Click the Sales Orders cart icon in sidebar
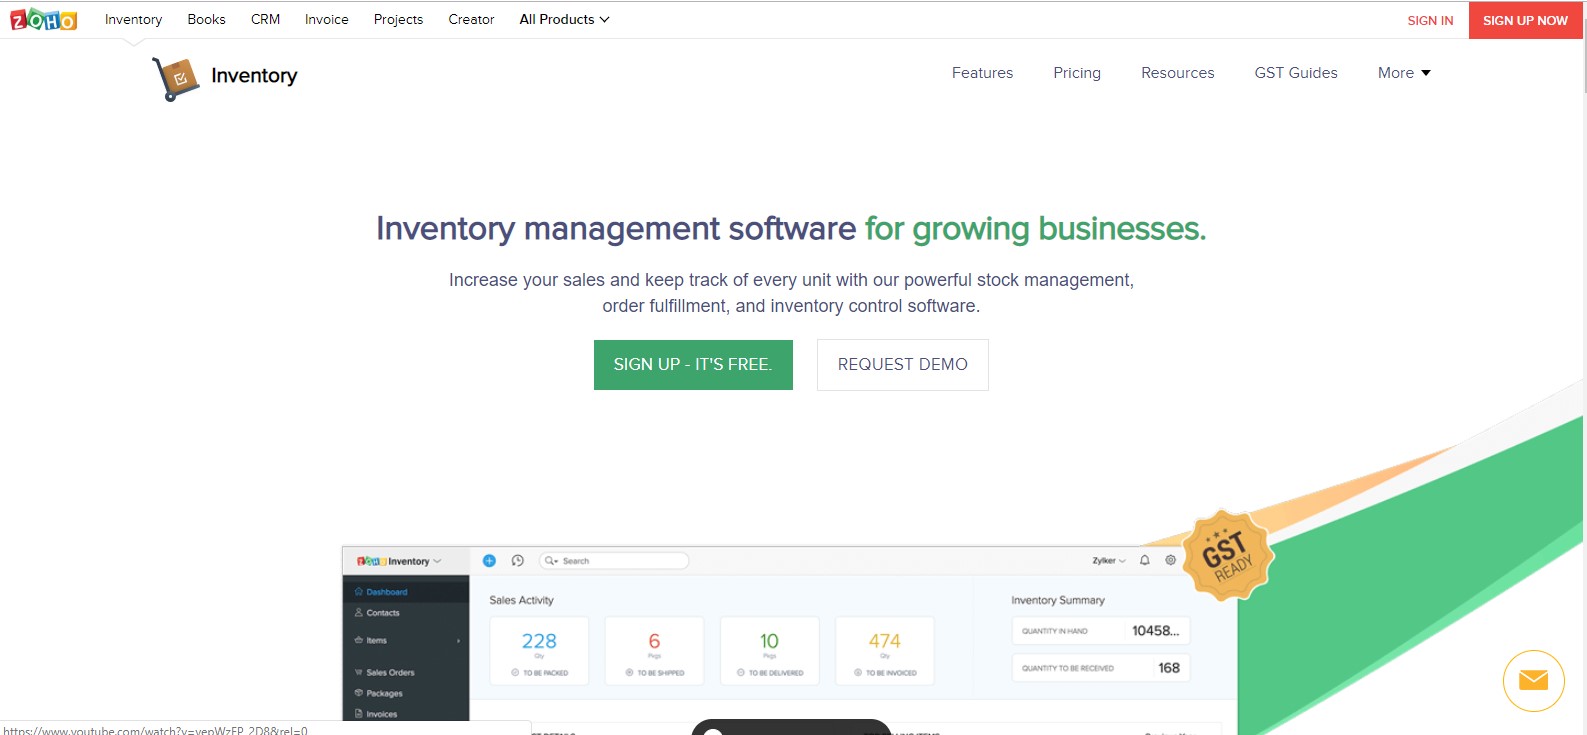The height and width of the screenshot is (735, 1587). point(359,672)
